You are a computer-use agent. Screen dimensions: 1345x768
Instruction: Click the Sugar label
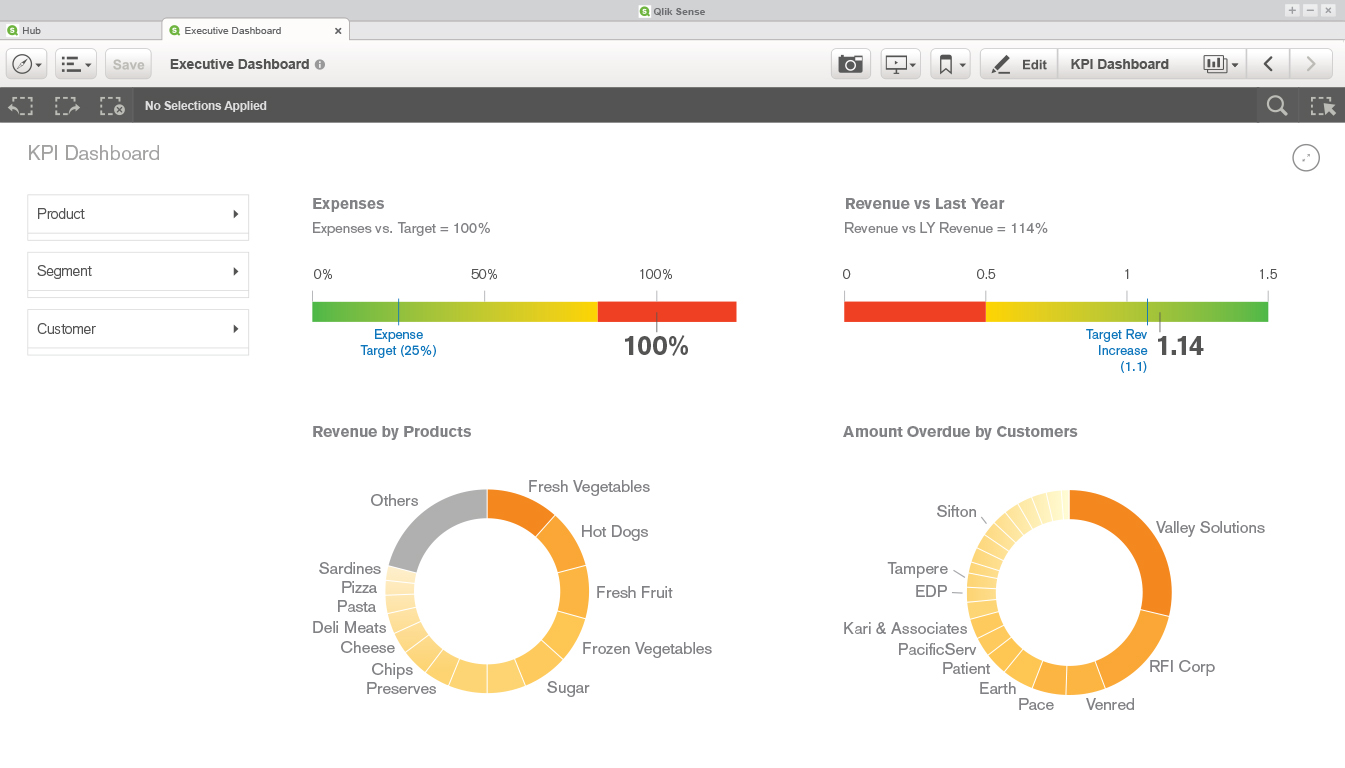[x=568, y=688]
